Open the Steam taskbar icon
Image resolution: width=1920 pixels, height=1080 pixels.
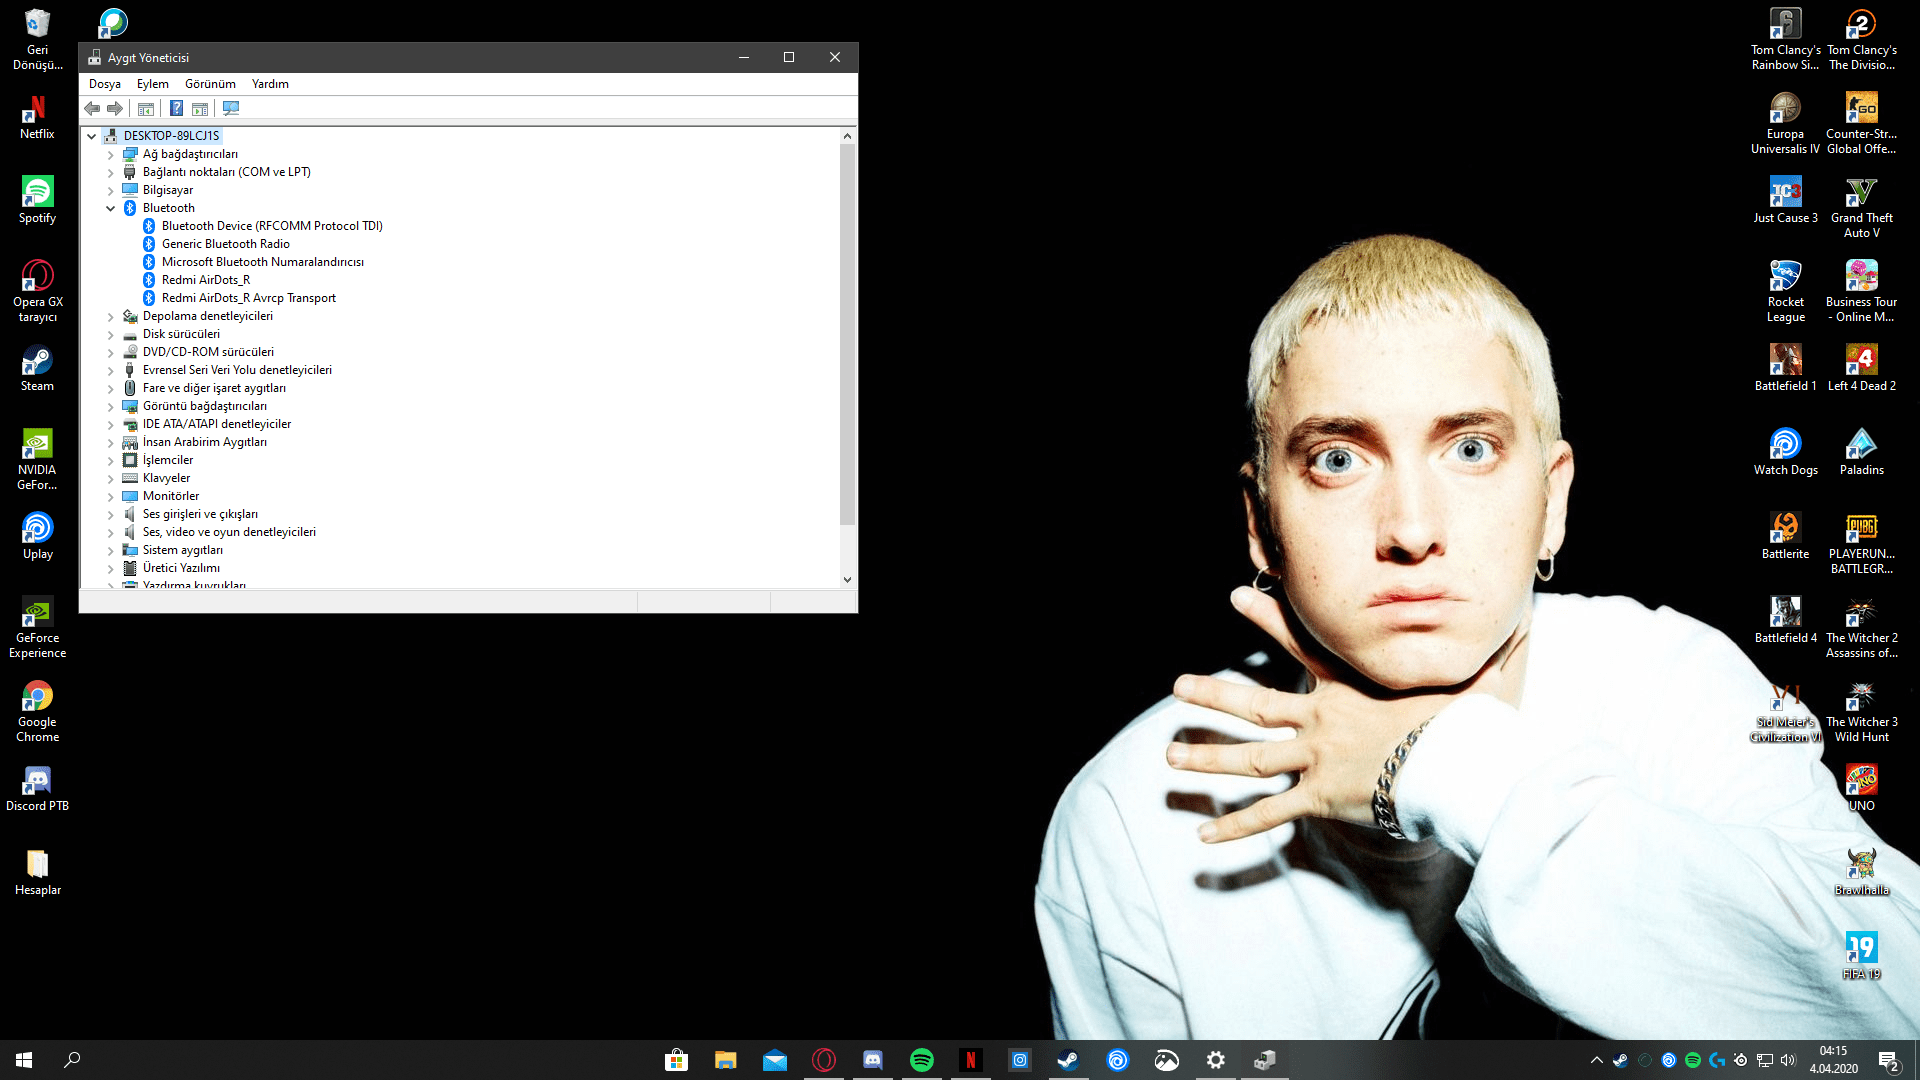[x=1068, y=1060]
